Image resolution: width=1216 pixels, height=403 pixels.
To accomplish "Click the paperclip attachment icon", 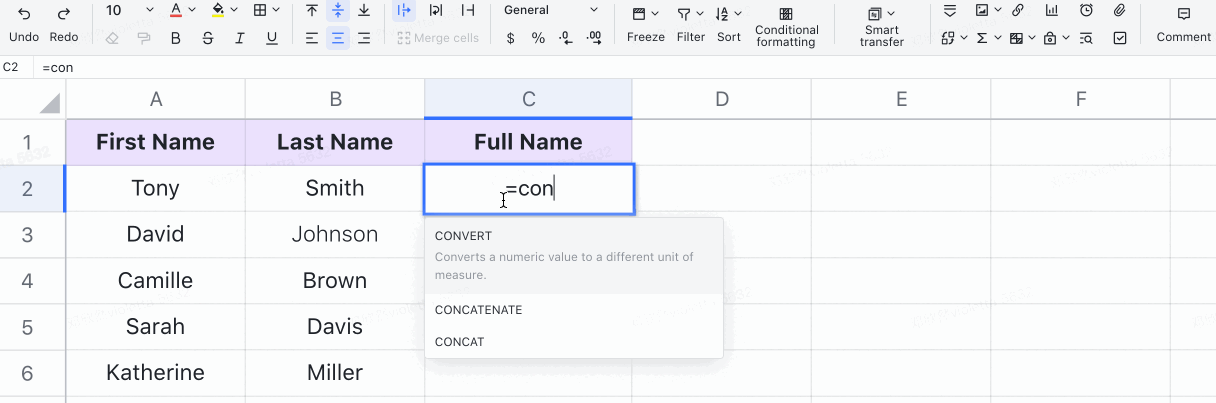I will coord(1120,11).
